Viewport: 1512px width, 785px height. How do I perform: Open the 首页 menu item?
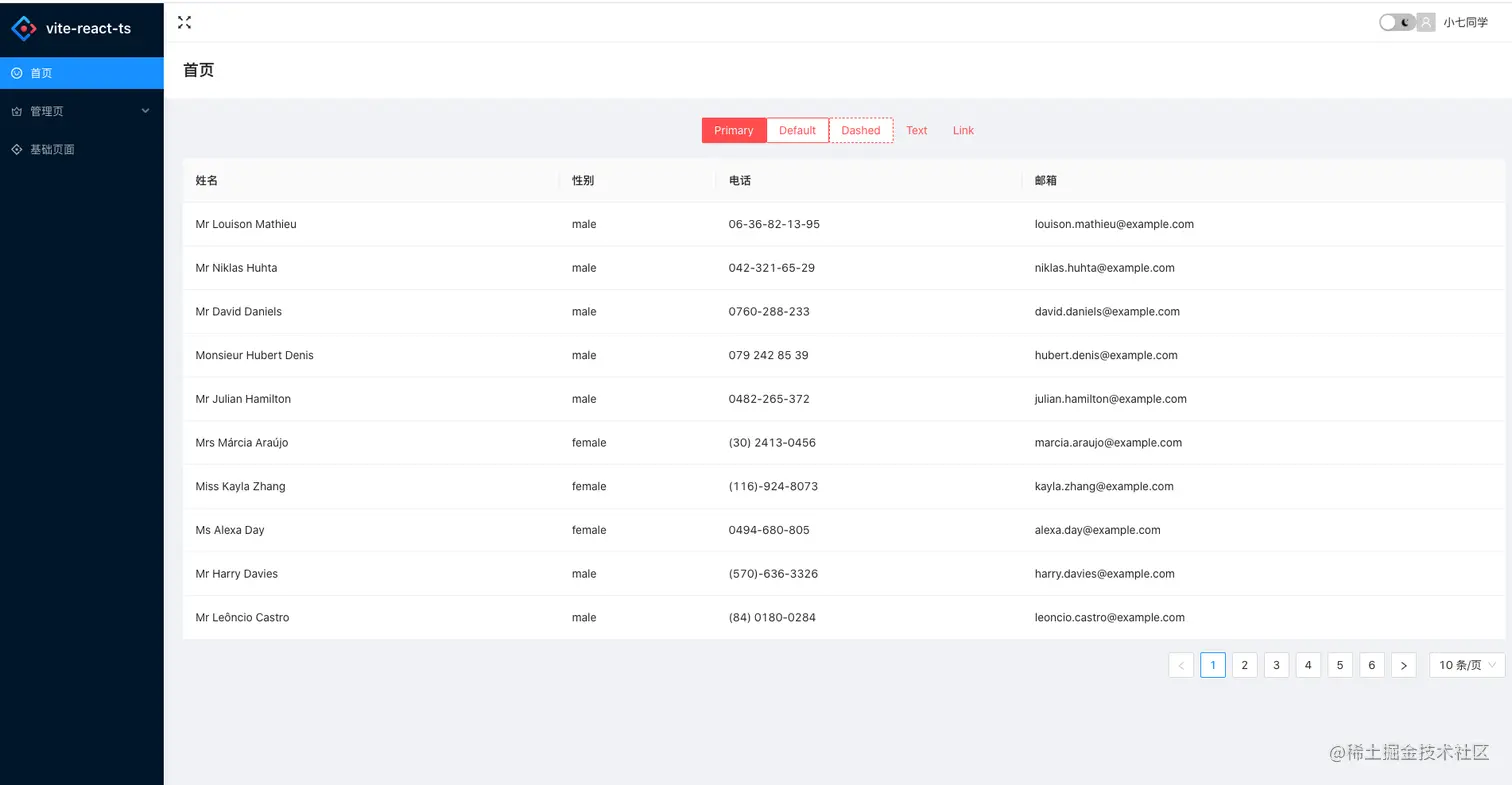pos(82,73)
